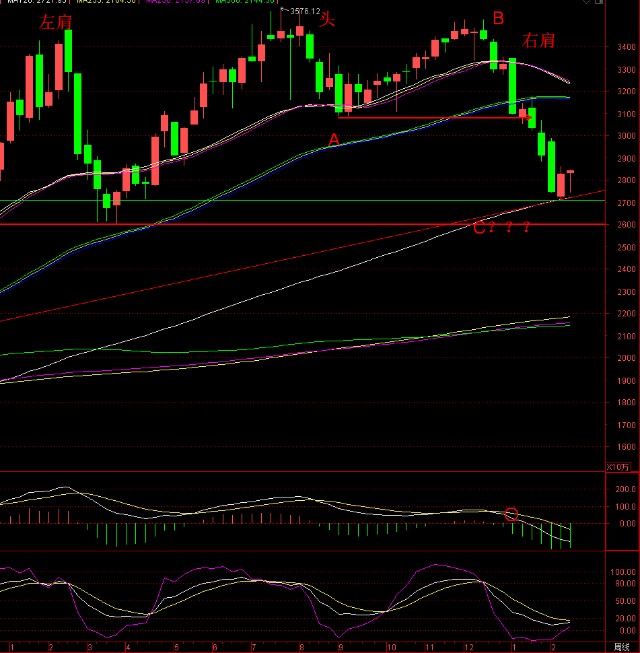Viewport: 640px width, 653px height.
Task: Click the X10万 volume unit label
Action: click(618, 467)
